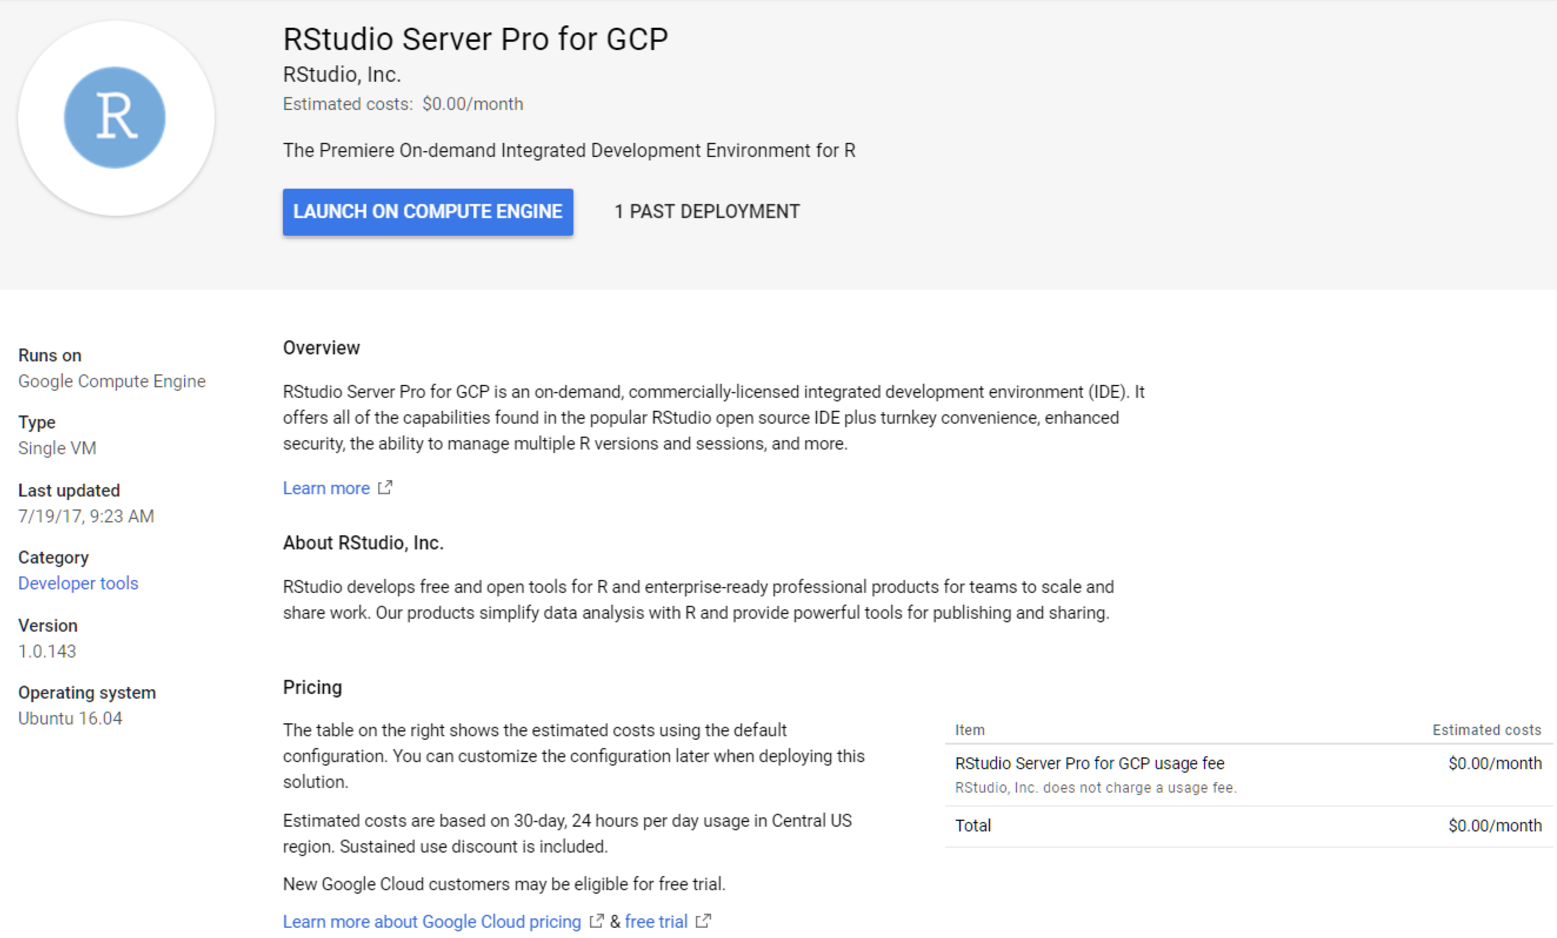Select the RStudio, Inc. publisher name
This screenshot has width=1557, height=938.
342,75
